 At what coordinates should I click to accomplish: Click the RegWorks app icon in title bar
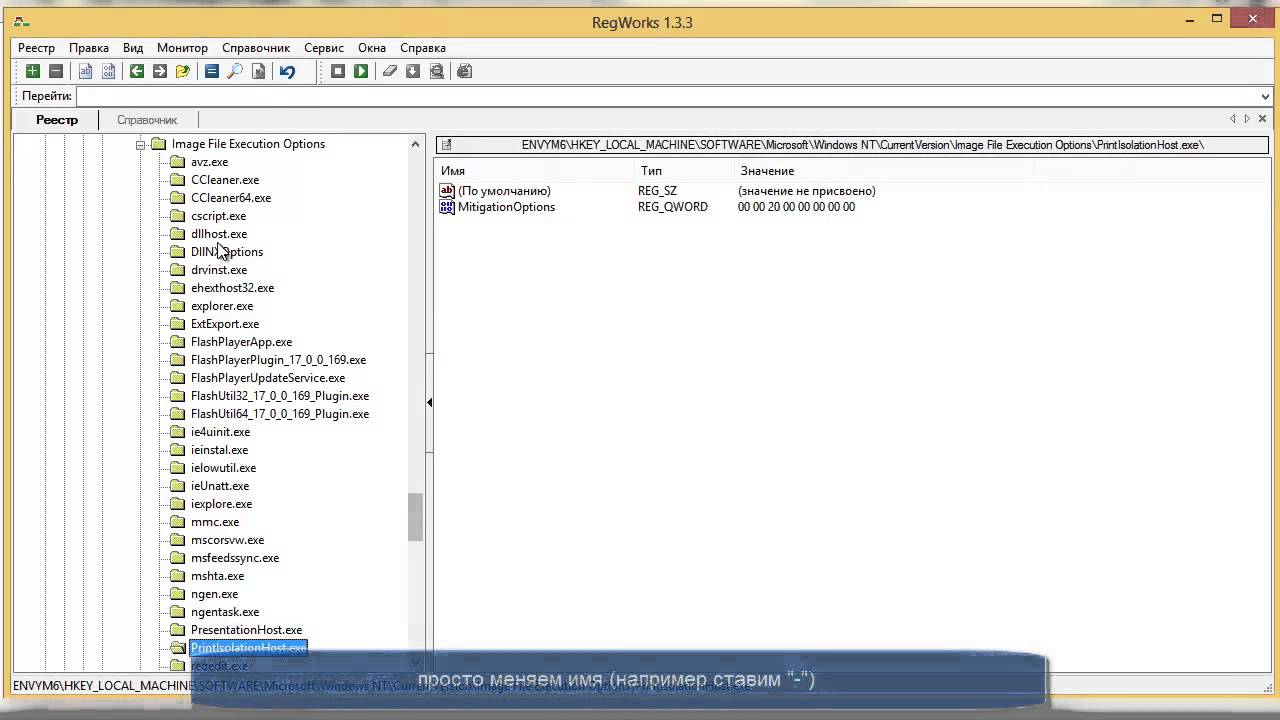pyautogui.click(x=21, y=22)
